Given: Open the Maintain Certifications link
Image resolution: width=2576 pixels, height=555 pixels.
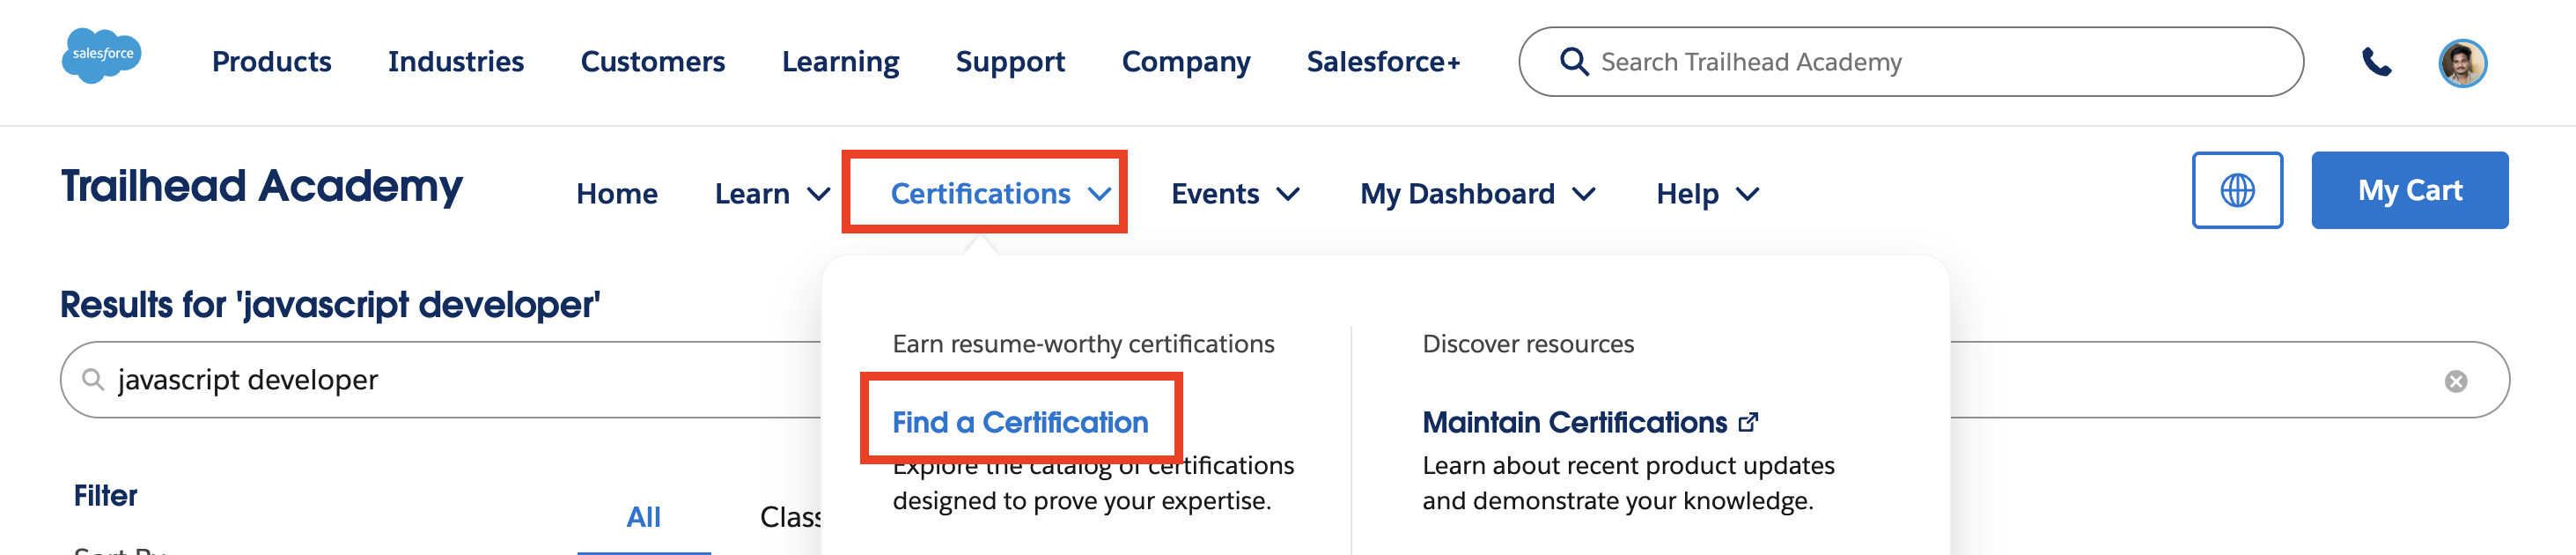Looking at the screenshot, I should pos(1574,423).
